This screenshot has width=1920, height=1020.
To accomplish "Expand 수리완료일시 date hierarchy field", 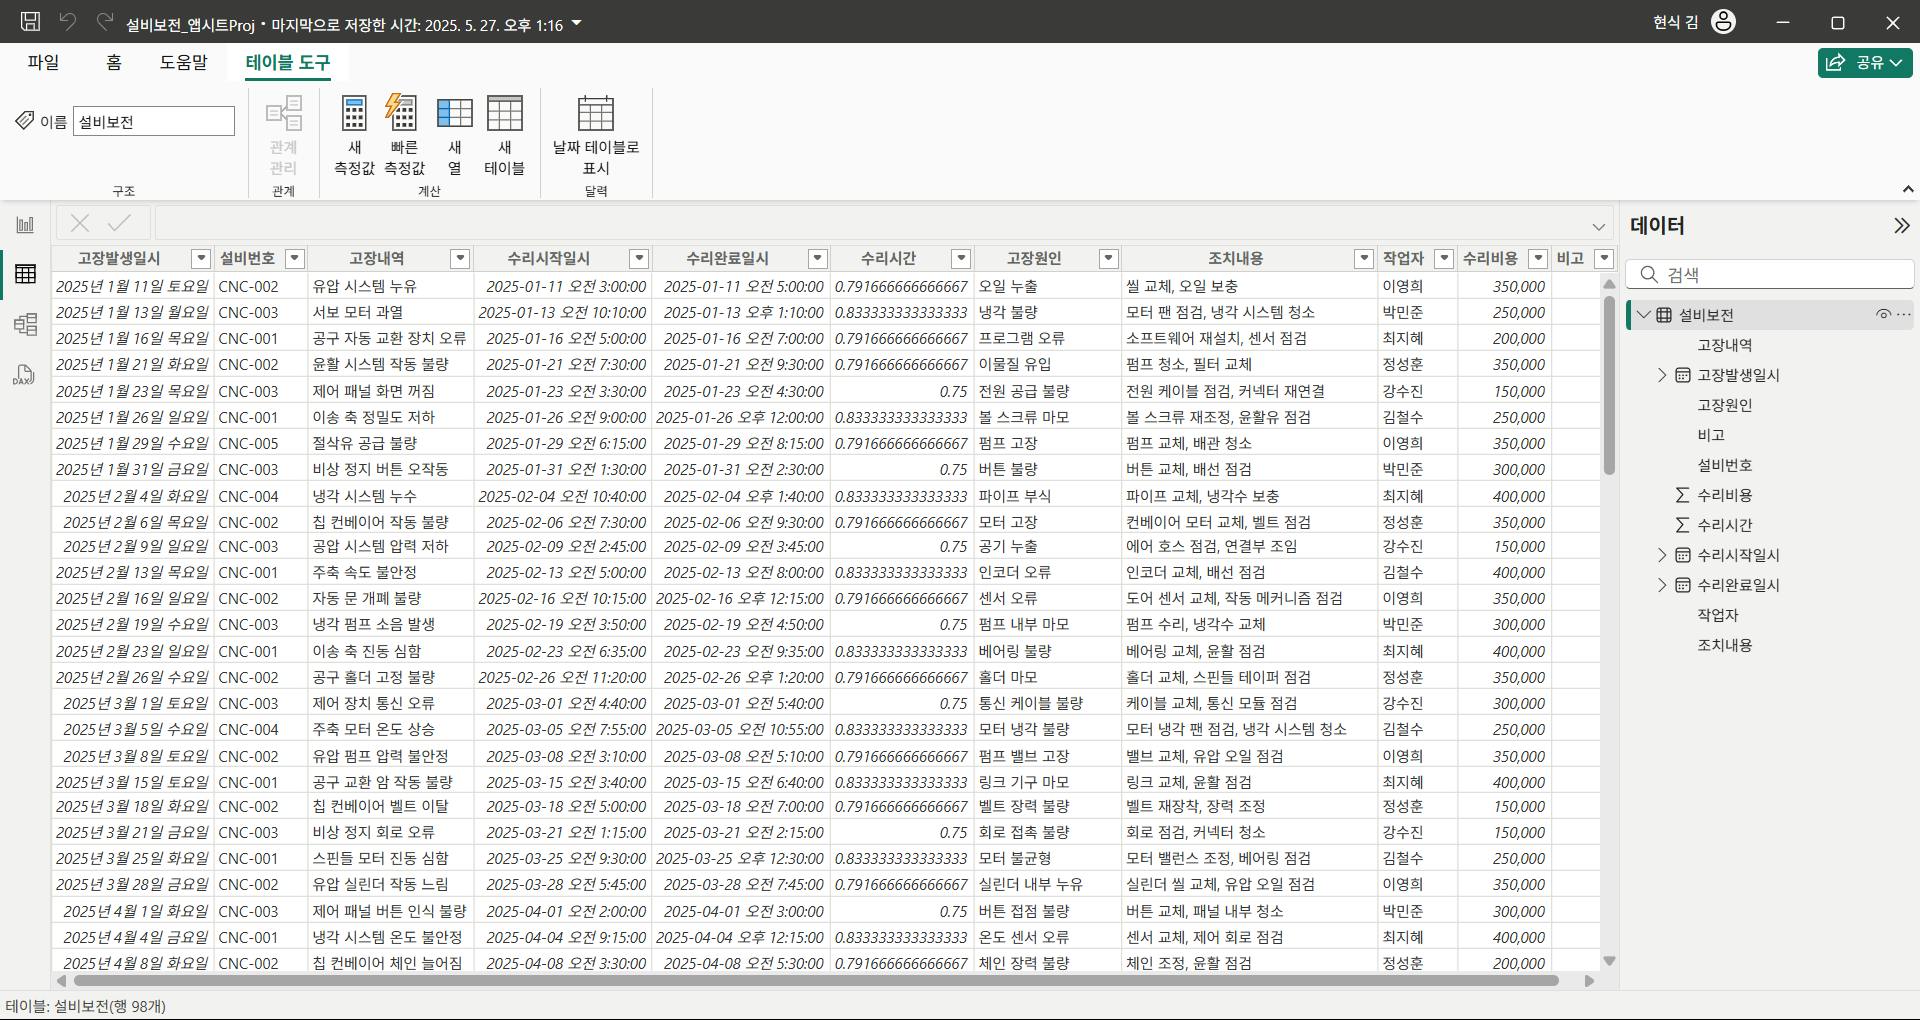I will point(1662,585).
